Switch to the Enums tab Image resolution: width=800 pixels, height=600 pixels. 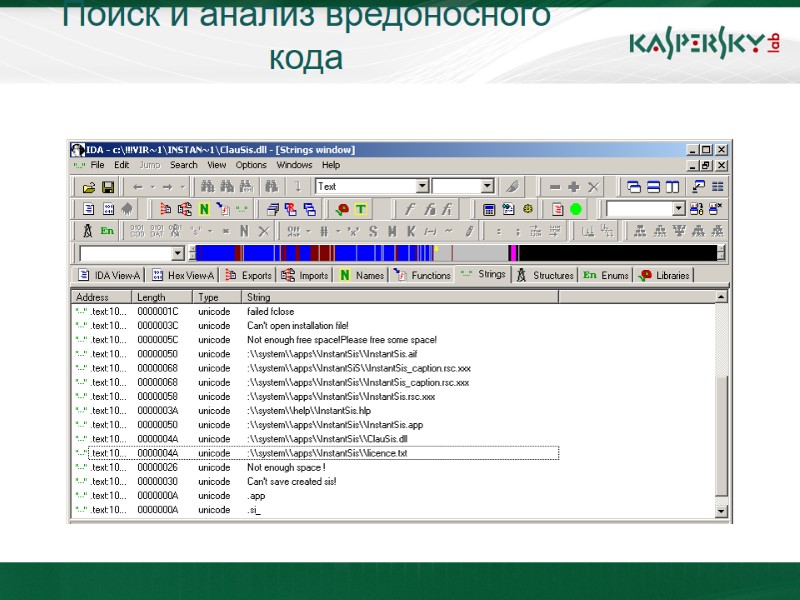pyautogui.click(x=606, y=275)
